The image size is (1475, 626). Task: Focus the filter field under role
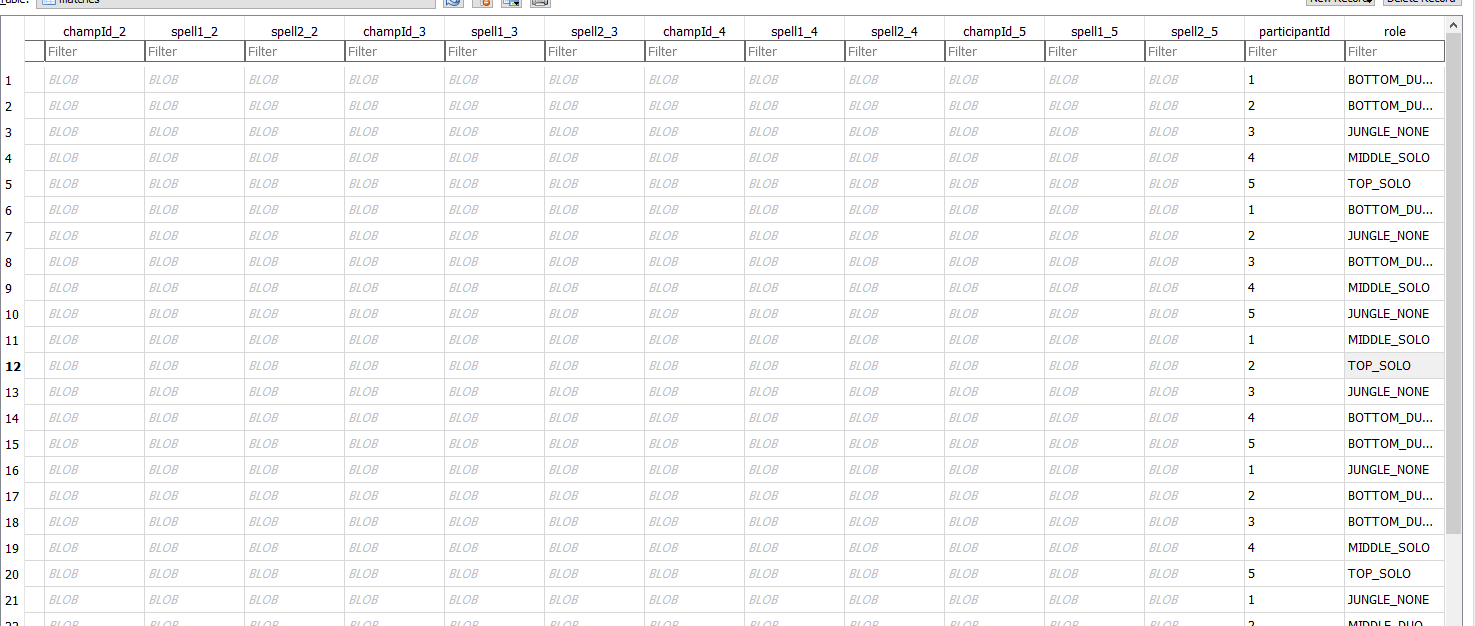(1394, 51)
